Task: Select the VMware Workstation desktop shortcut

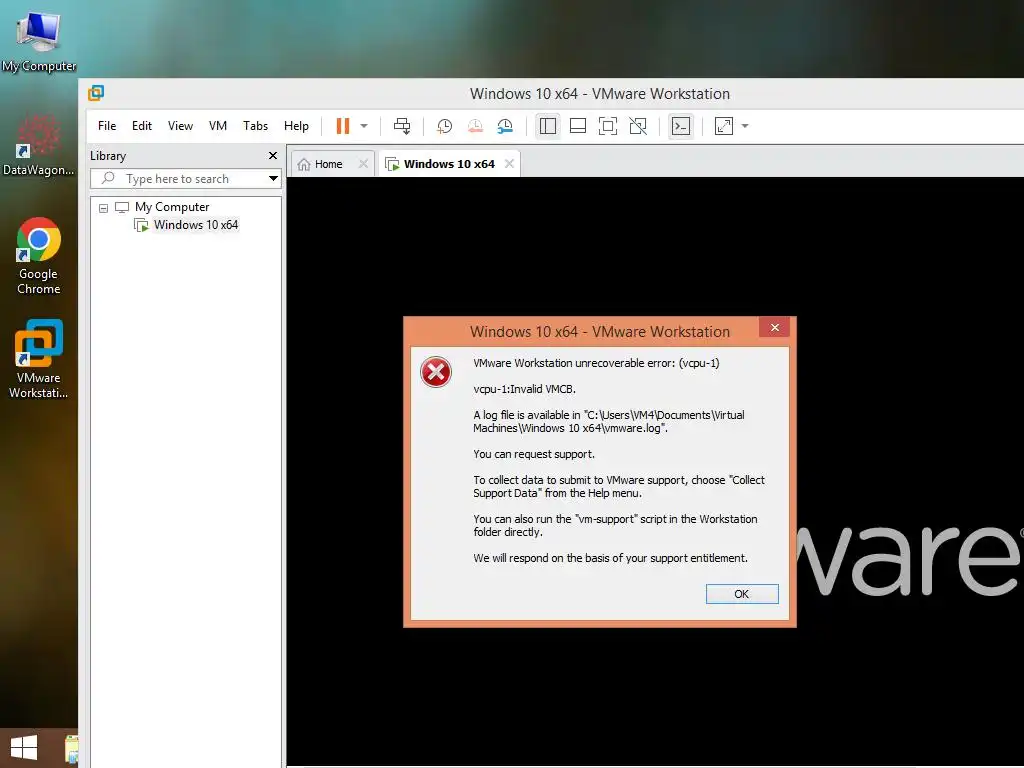Action: 39,359
